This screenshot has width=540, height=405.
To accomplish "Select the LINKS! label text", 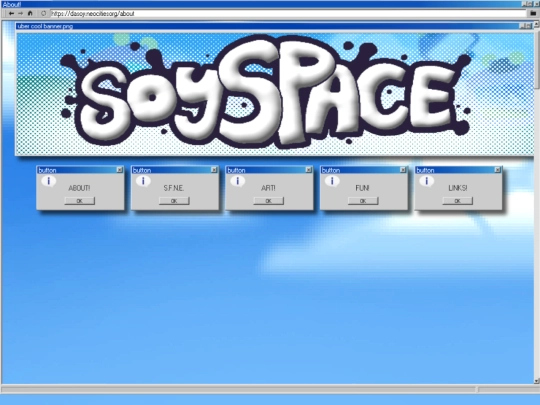I will tap(458, 188).
